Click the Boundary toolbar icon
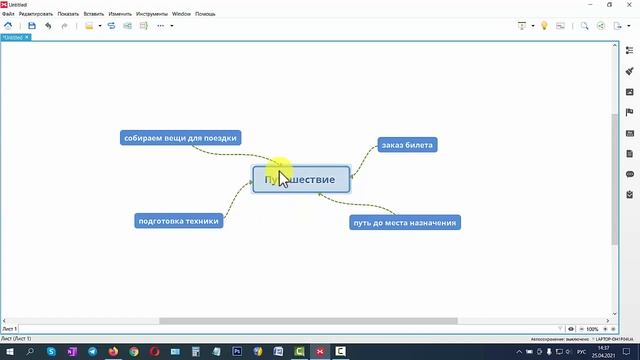Viewport: 640px width, 360px height. tap(127, 26)
